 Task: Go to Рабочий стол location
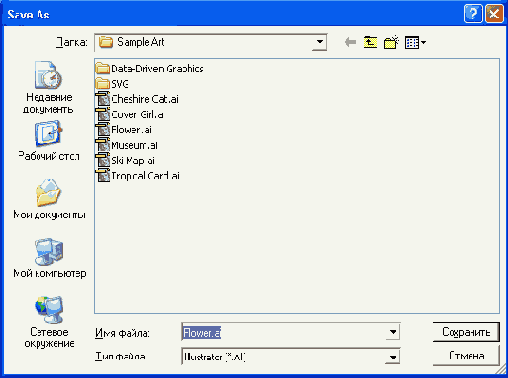[x=49, y=141]
